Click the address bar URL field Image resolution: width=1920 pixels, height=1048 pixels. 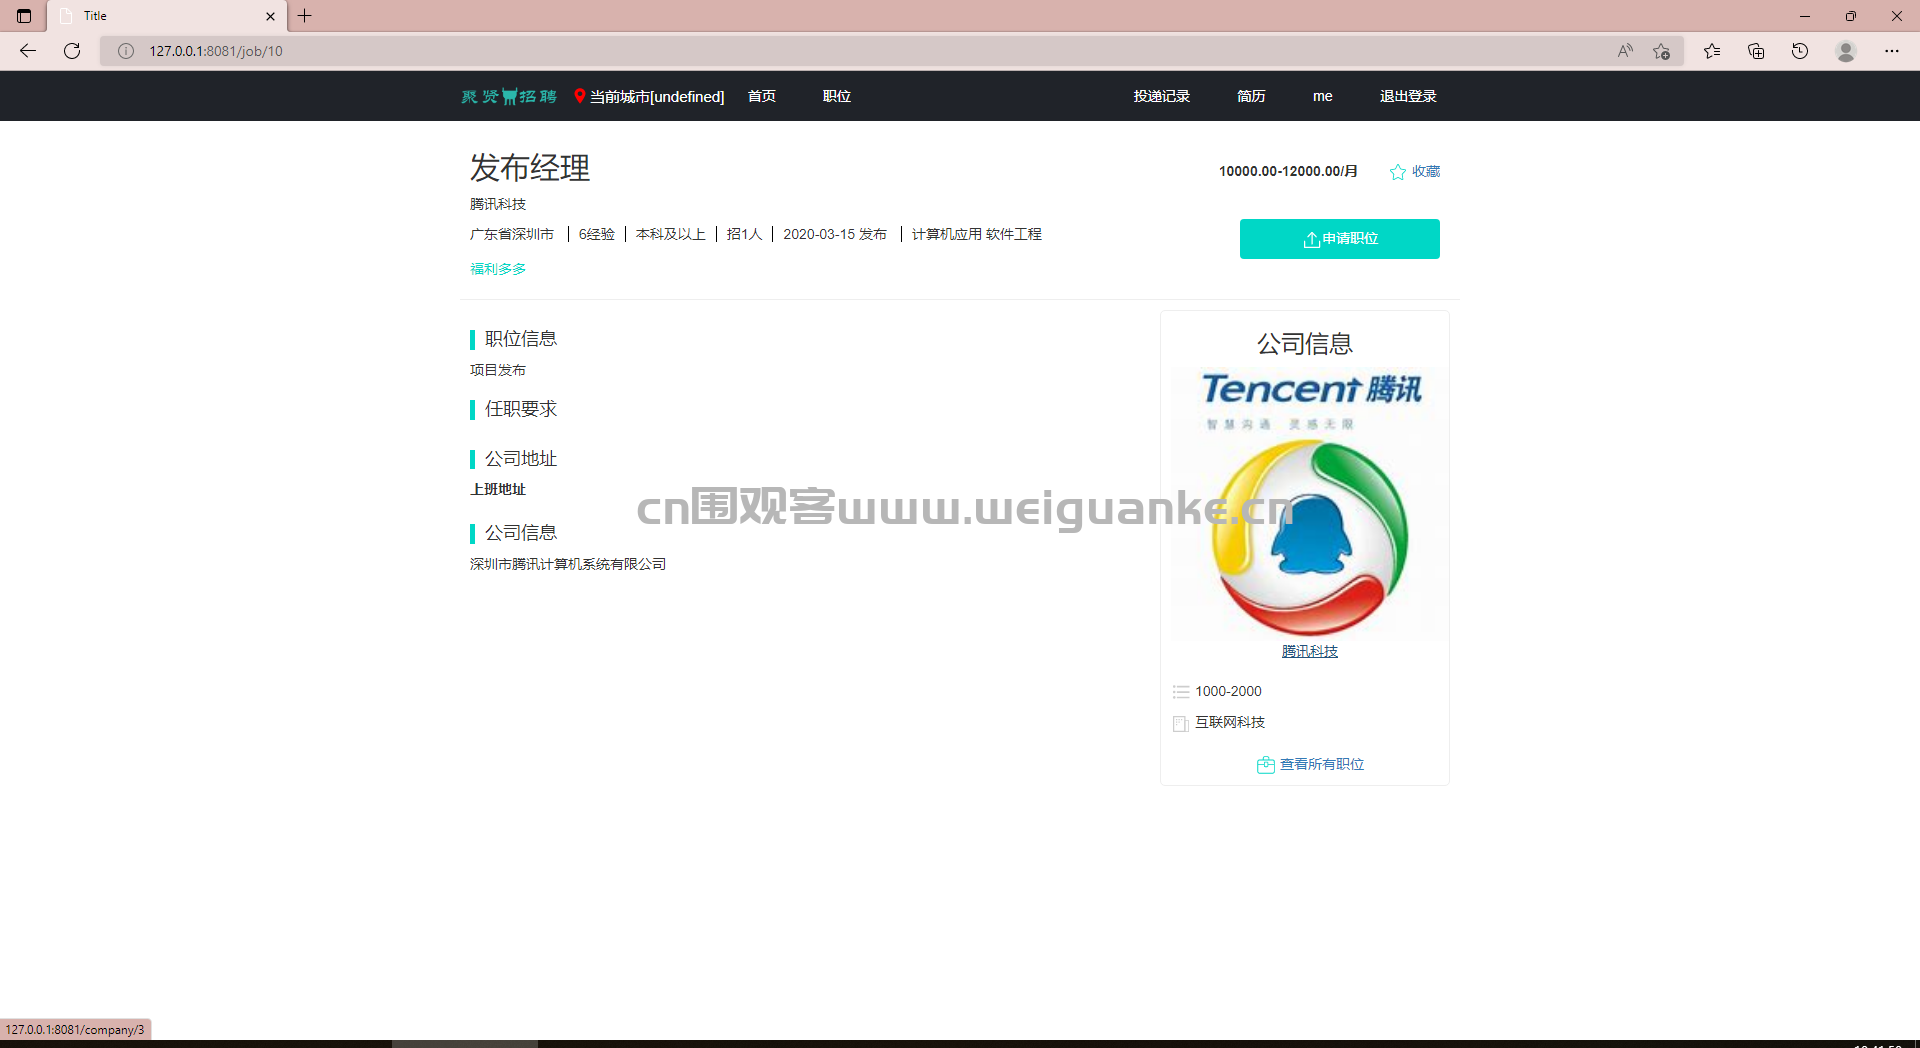tap(850, 51)
